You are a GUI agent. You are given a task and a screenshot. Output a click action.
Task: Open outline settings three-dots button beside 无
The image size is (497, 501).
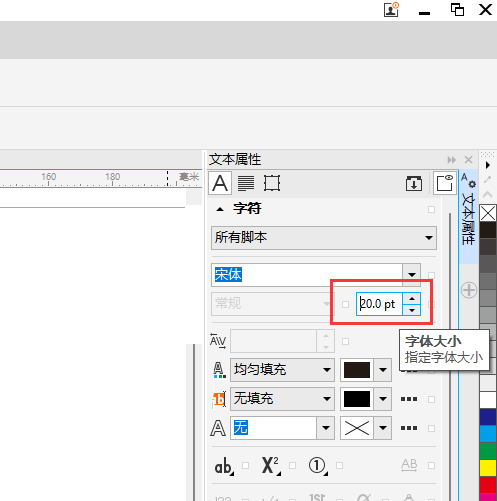tap(409, 428)
